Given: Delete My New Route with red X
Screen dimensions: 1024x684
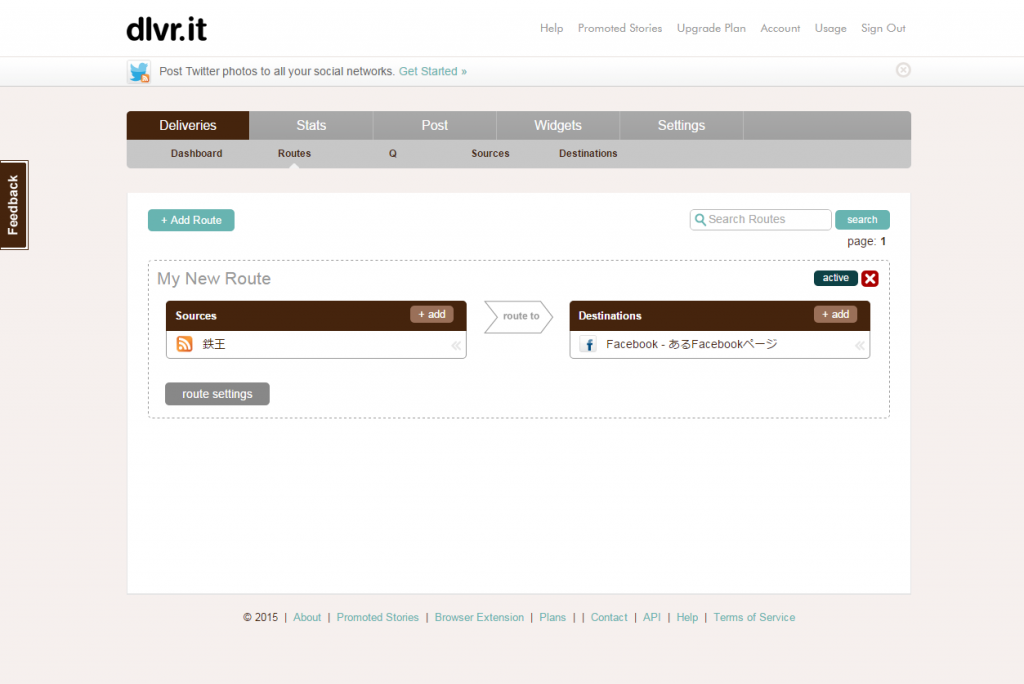Looking at the screenshot, I should click(870, 279).
